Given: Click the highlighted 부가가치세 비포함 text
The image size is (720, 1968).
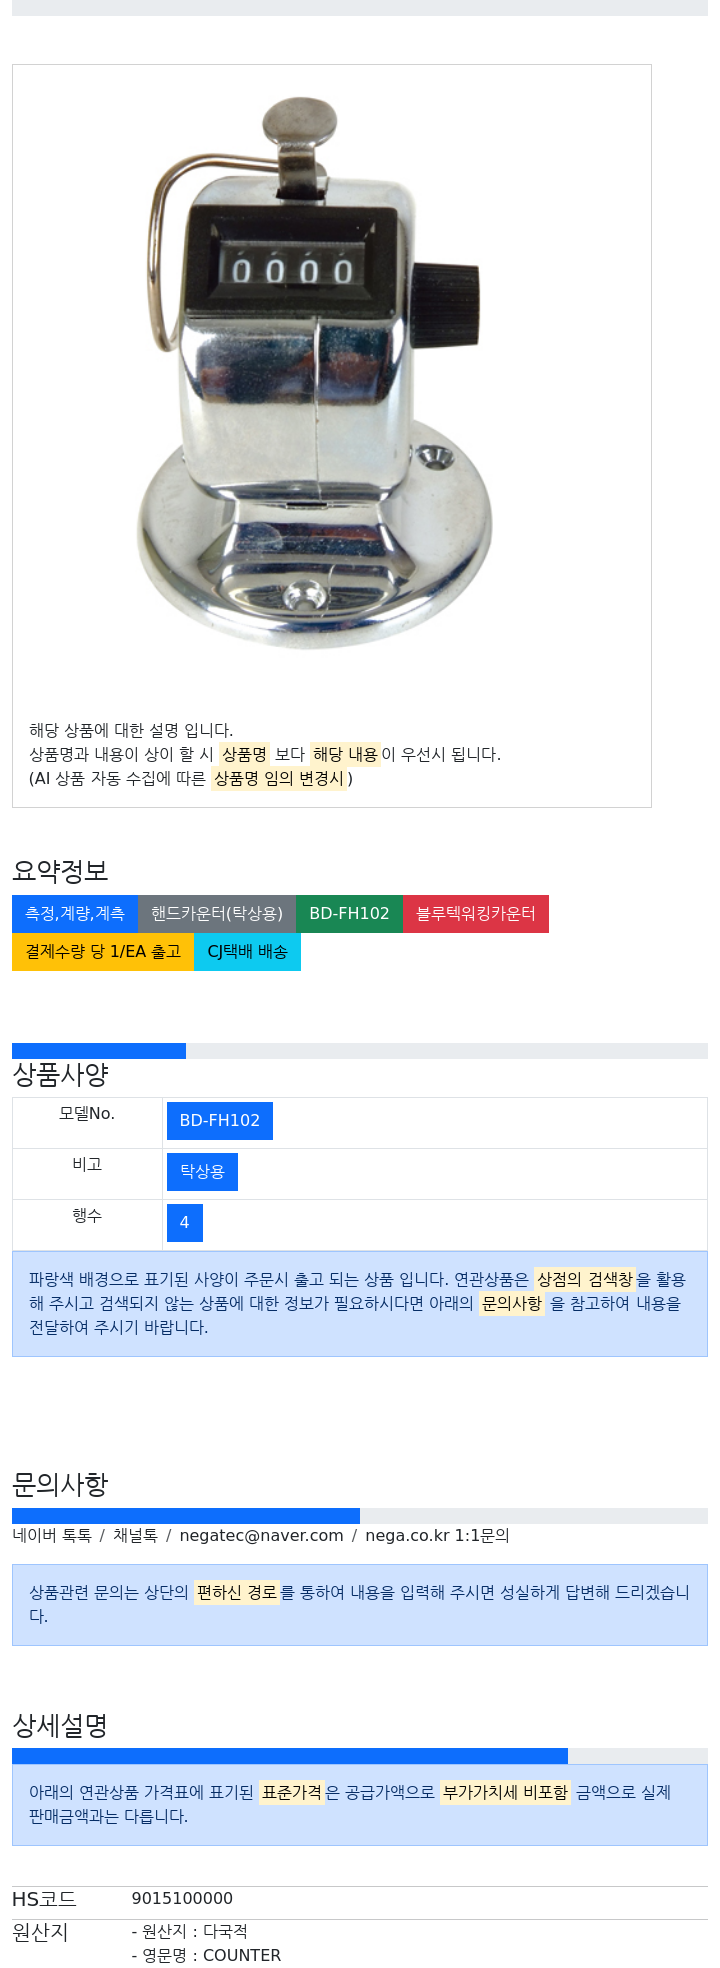Looking at the screenshot, I should (505, 1792).
